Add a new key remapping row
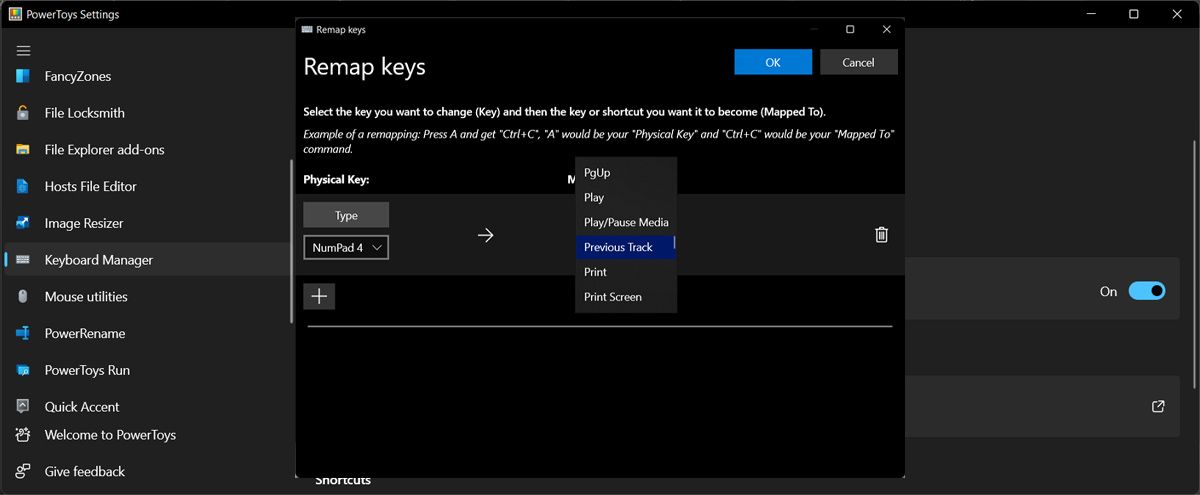1200x495 pixels. coord(319,296)
